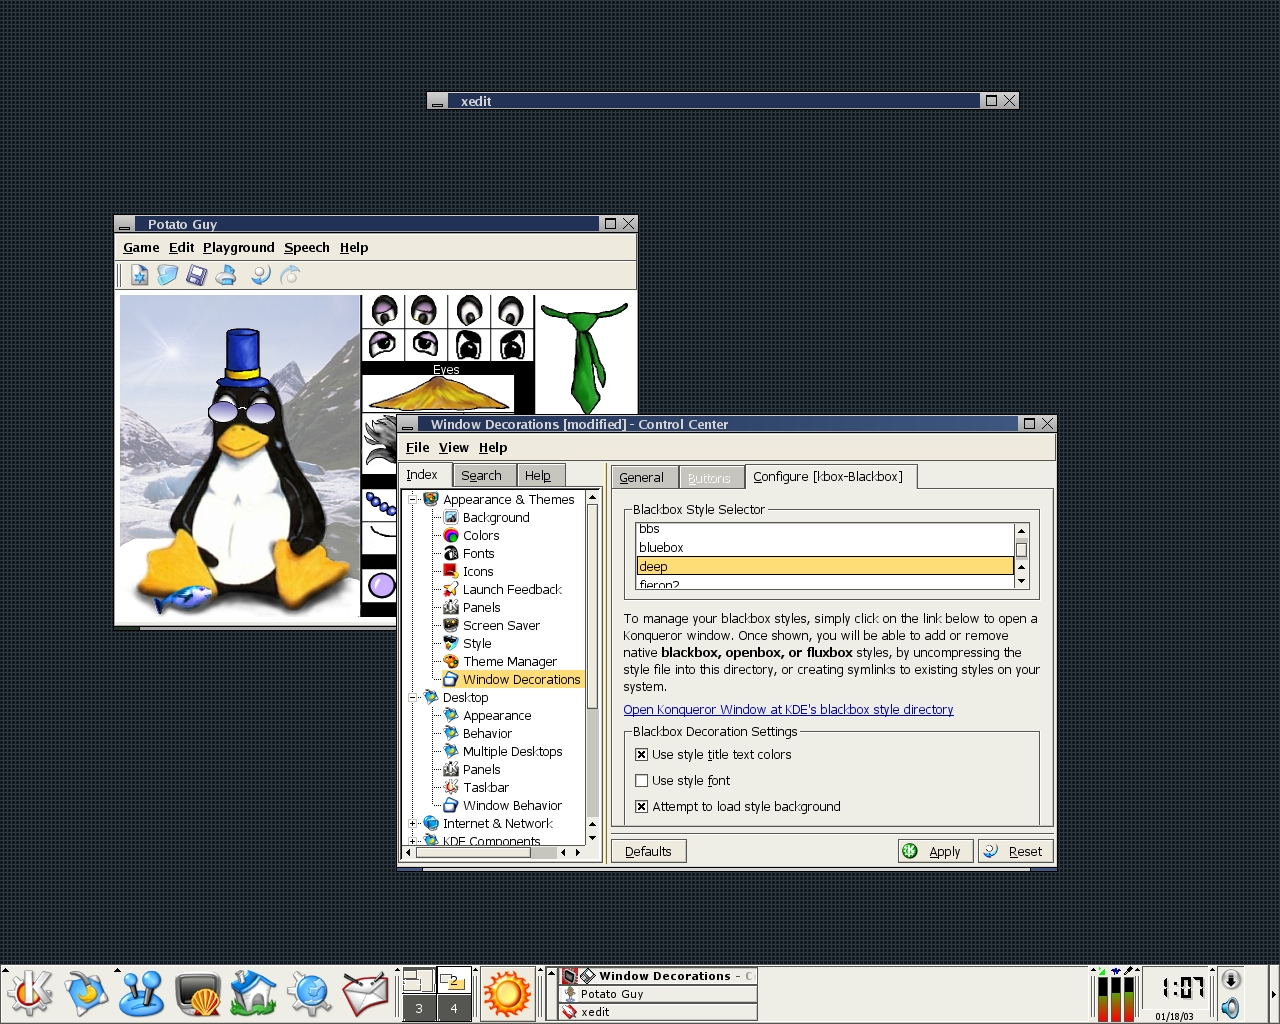Click the Reset button
The width and height of the screenshot is (1280, 1024).
point(1016,852)
